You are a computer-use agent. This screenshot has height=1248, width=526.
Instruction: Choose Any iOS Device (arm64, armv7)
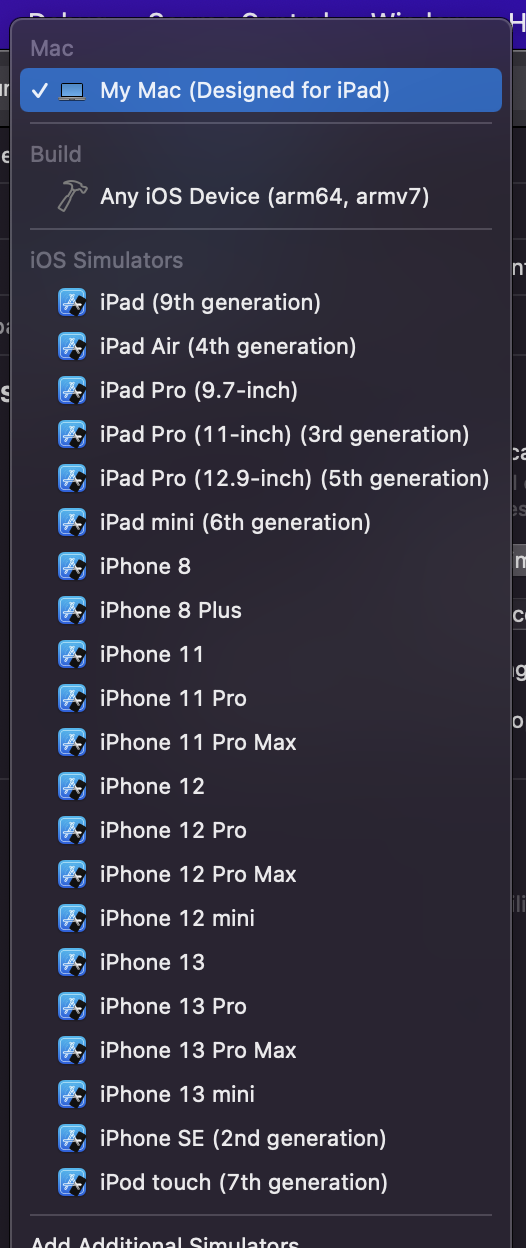(x=260, y=196)
